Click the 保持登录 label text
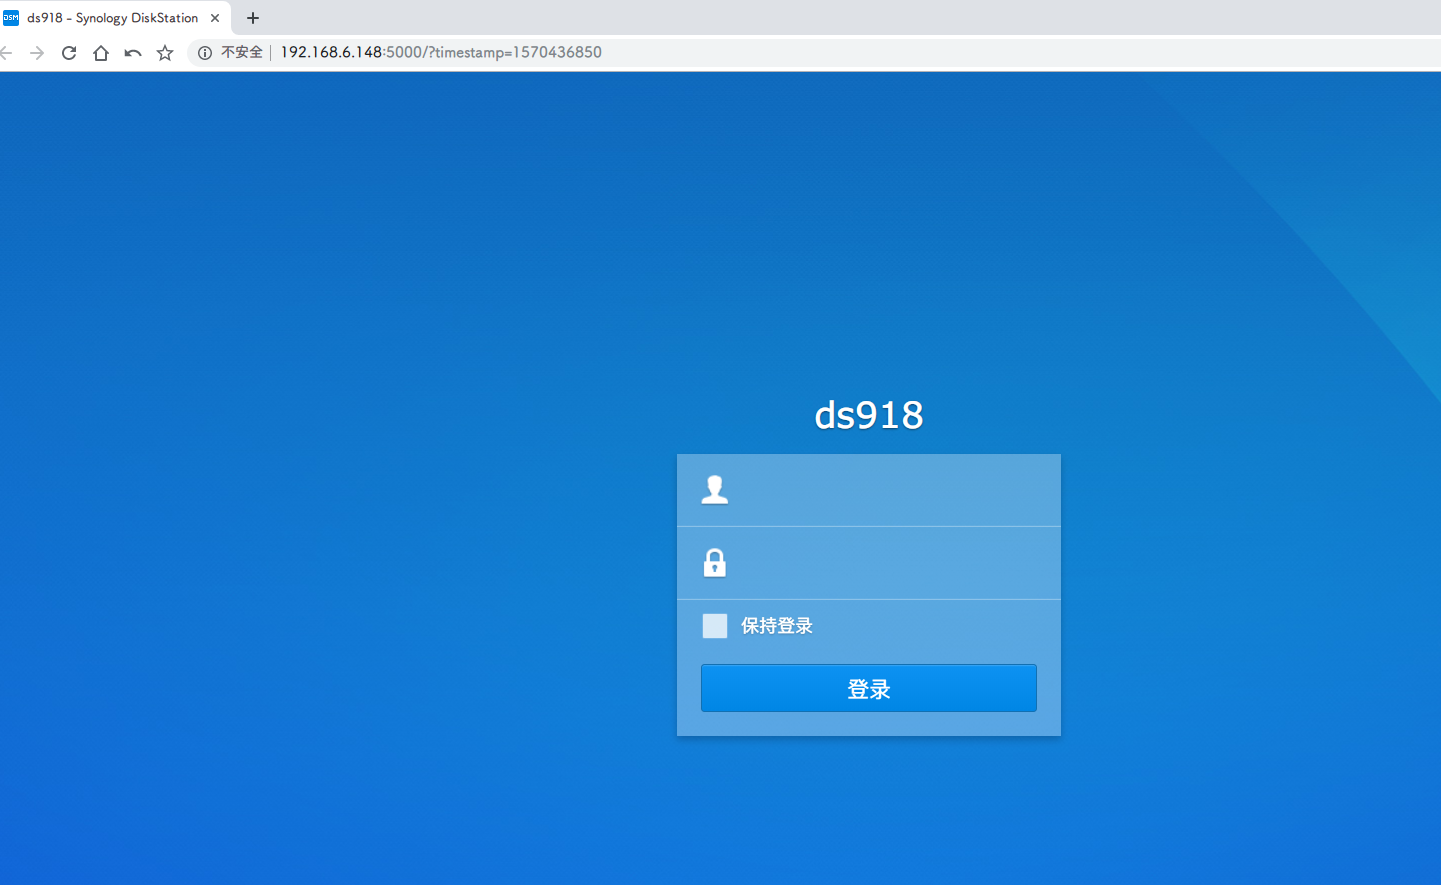The width and height of the screenshot is (1441, 885). (x=777, y=626)
